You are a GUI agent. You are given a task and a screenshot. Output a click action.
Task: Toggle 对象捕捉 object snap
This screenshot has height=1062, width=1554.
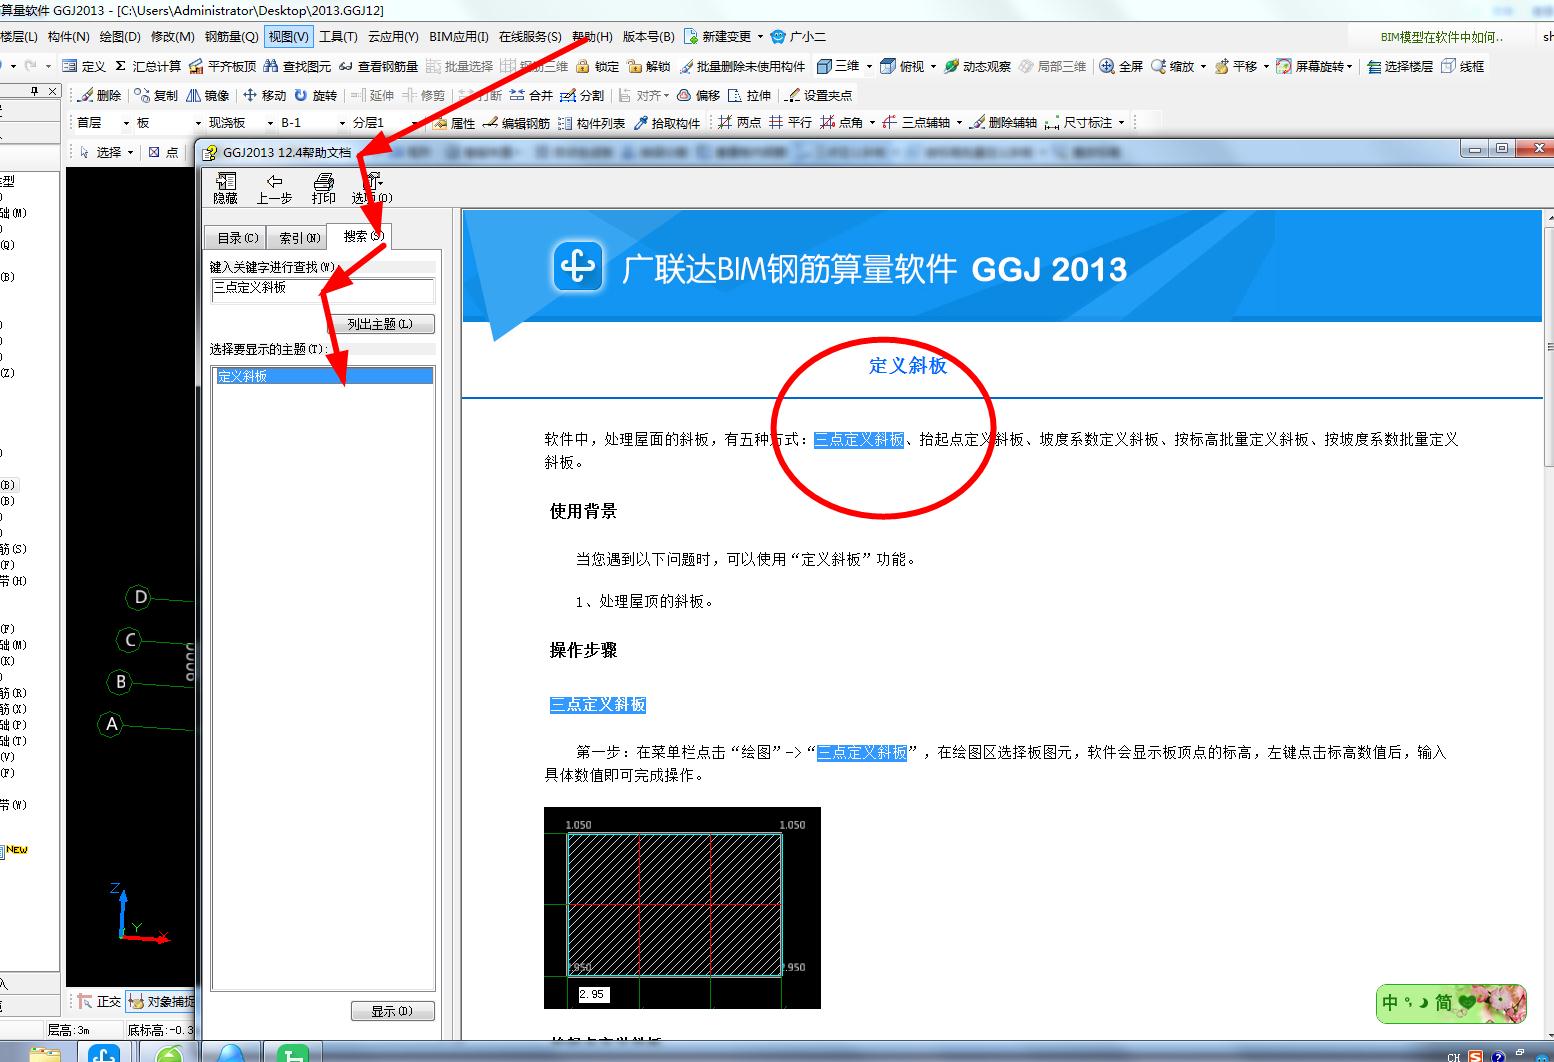tap(161, 1001)
